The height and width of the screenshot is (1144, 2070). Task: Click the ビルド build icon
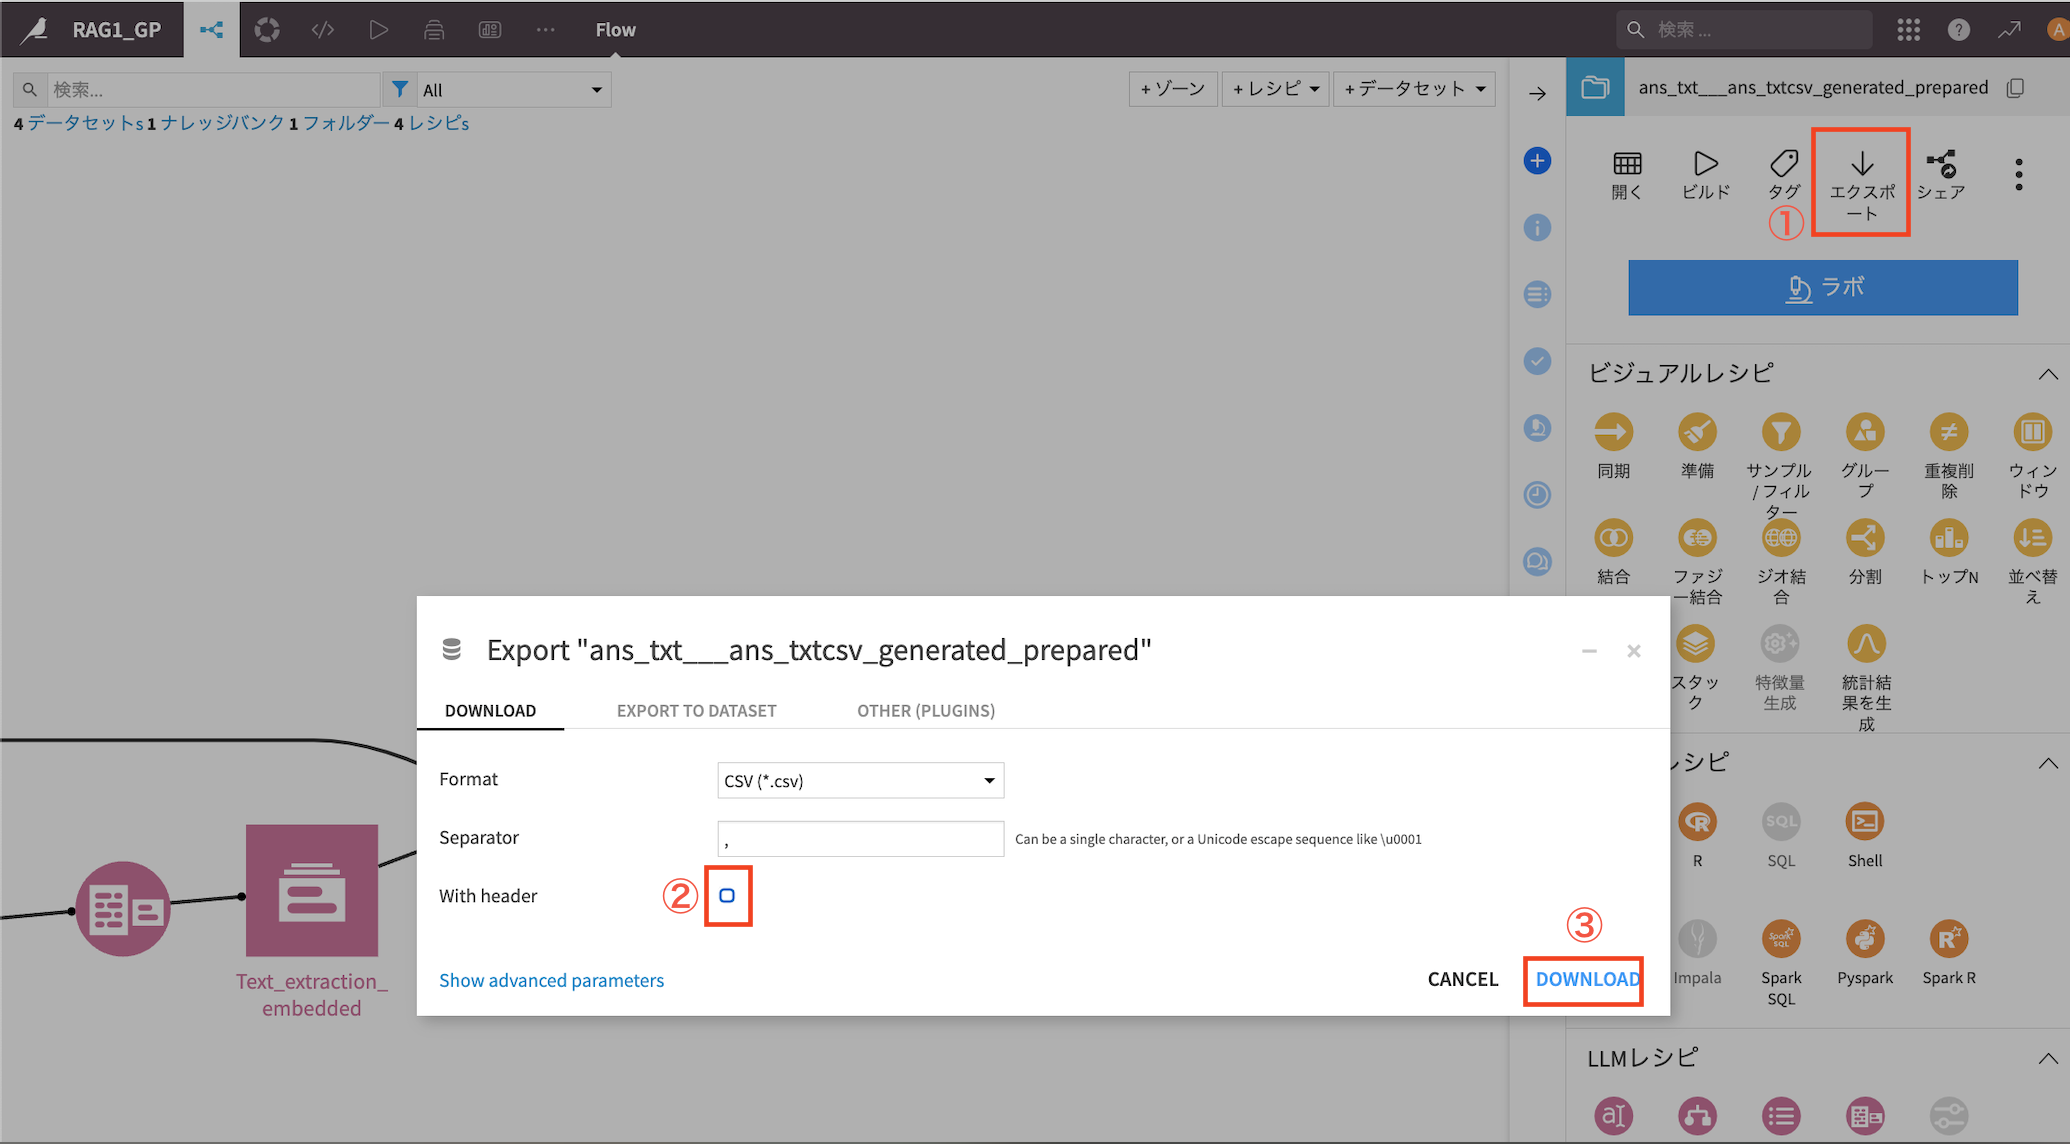pos(1705,163)
